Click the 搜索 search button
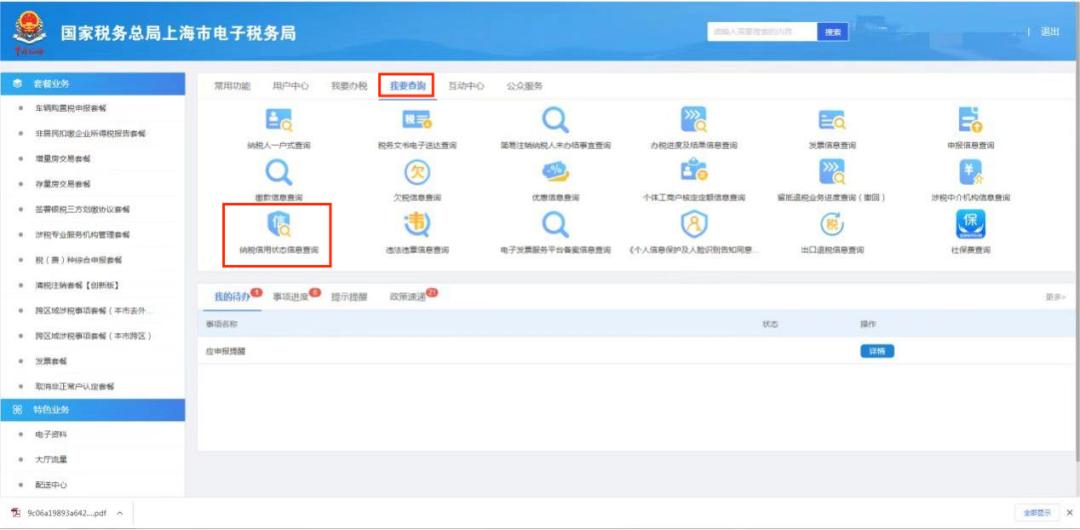The height and width of the screenshot is (530, 1080). click(x=833, y=32)
